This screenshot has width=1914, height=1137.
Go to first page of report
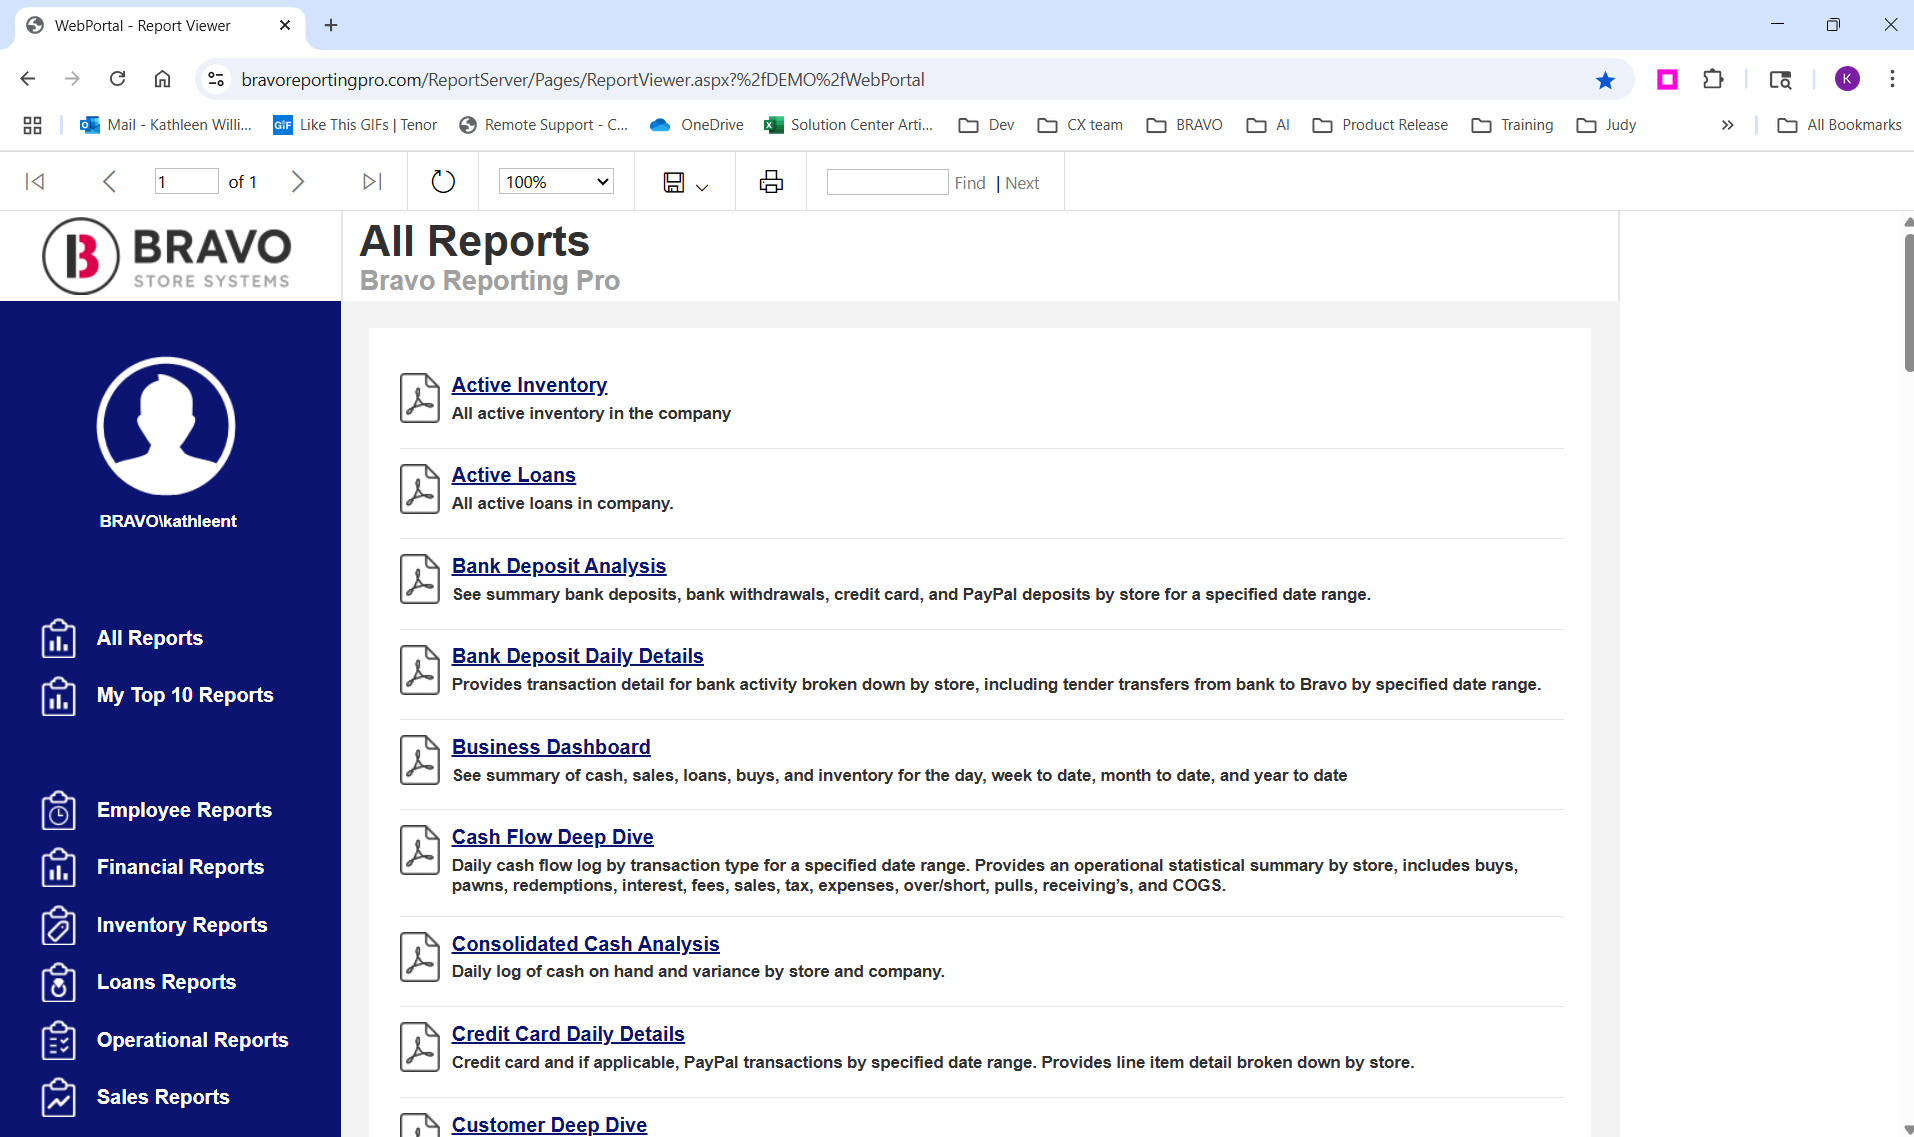35,181
